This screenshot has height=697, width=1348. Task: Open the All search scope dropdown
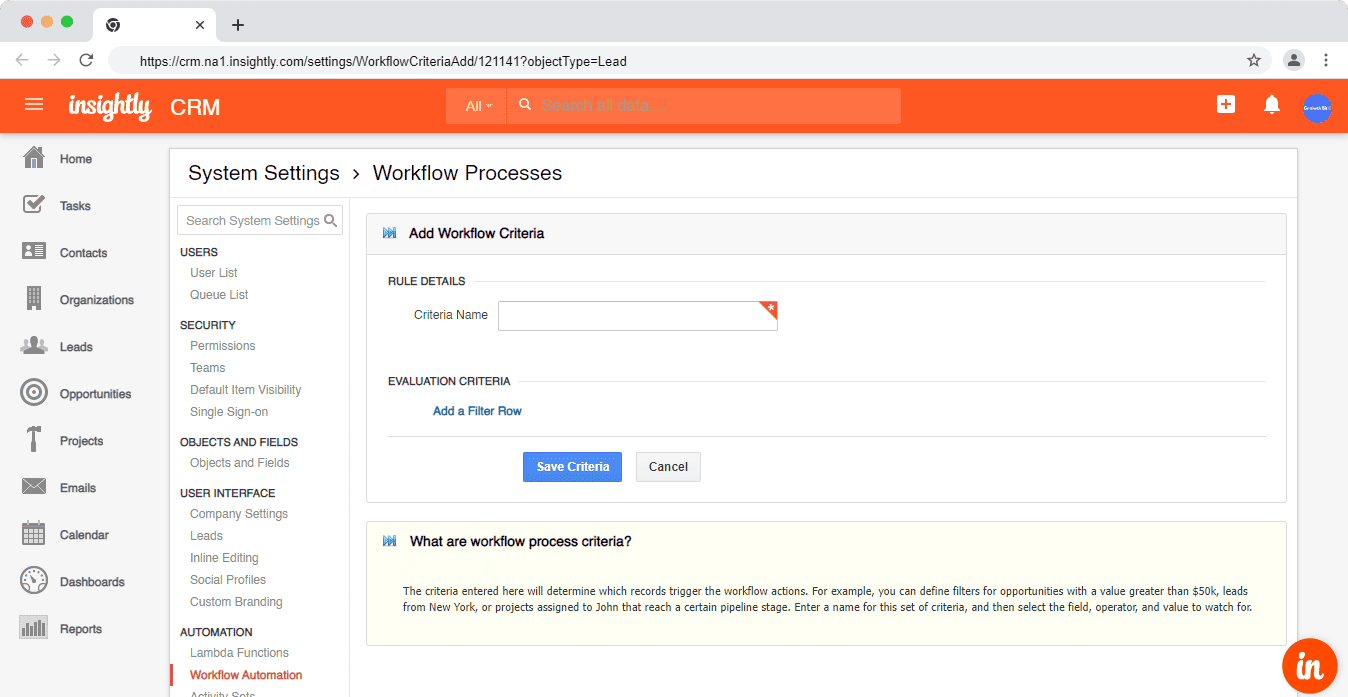tap(475, 105)
